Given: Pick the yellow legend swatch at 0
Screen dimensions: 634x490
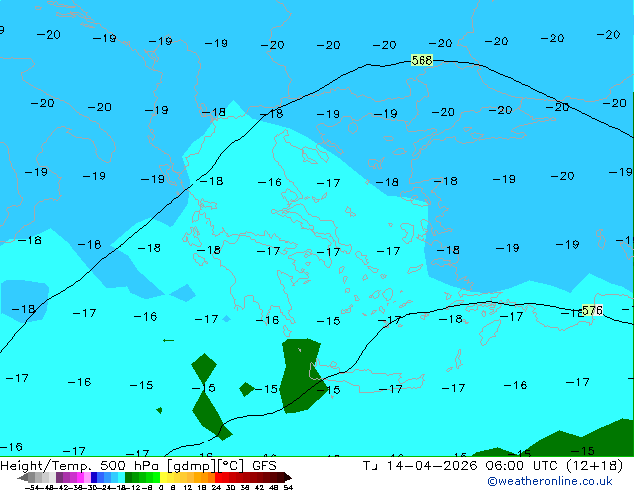Looking at the screenshot, I should 163,477.
